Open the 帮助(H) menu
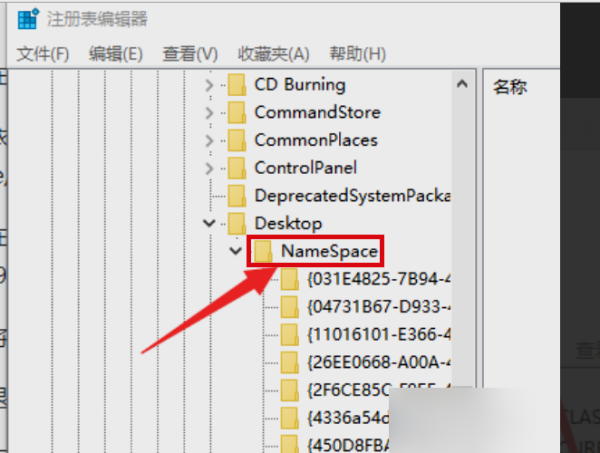 click(x=357, y=54)
